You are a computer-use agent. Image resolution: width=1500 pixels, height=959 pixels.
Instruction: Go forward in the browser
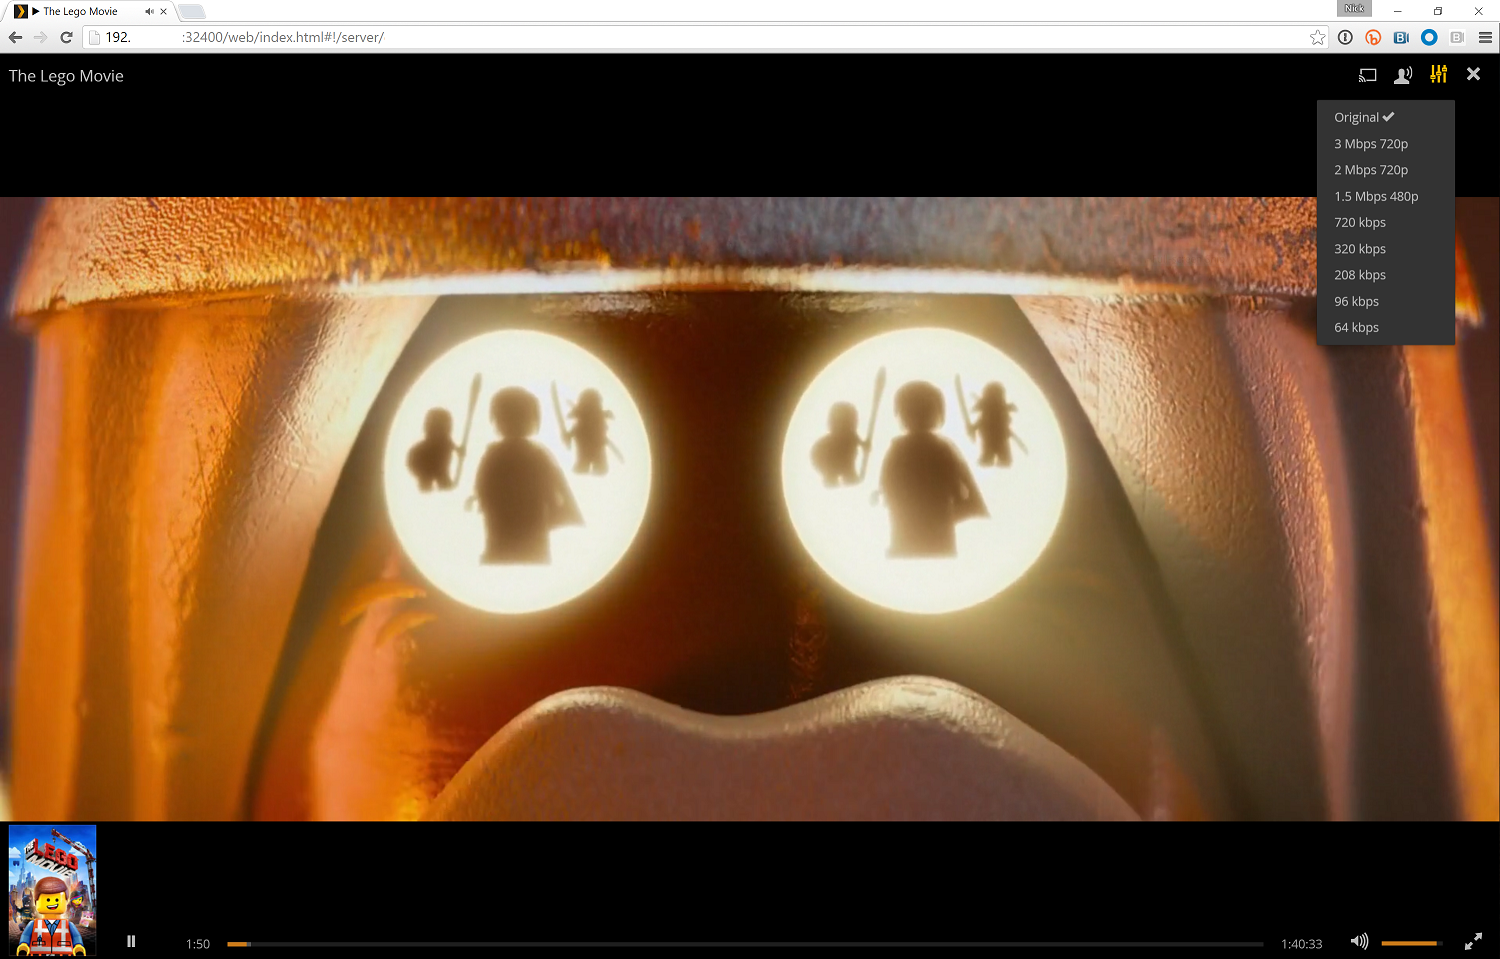(40, 37)
